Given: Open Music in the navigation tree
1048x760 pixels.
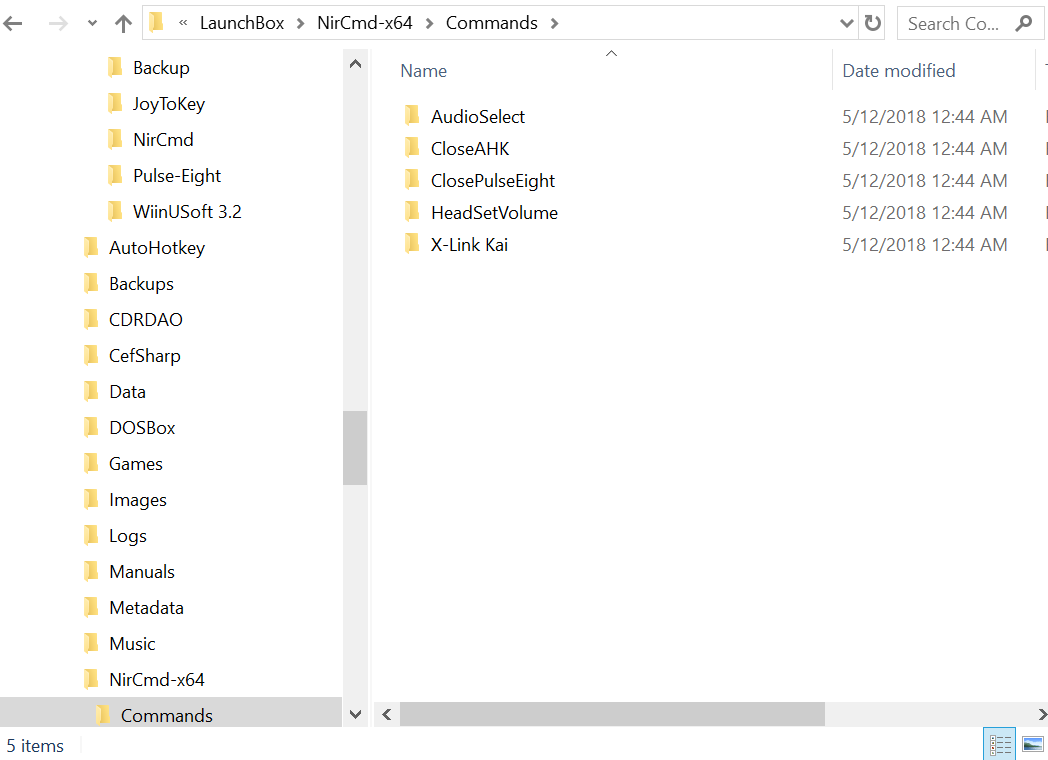Looking at the screenshot, I should [132, 645].
